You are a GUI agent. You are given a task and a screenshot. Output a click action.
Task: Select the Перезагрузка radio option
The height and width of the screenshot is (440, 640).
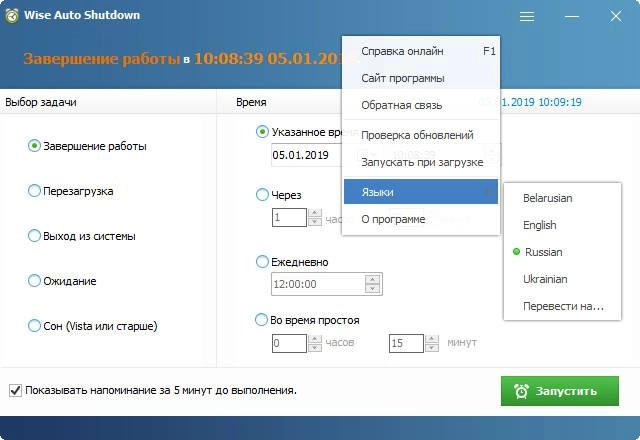(34, 191)
